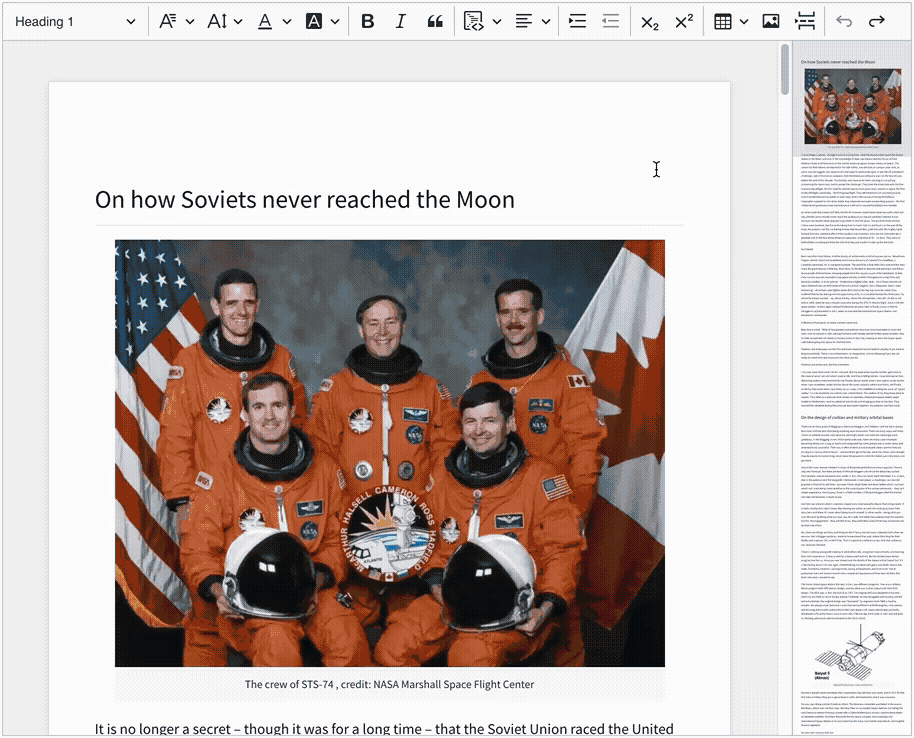
Task: Insert an image with the image icon
Action: click(x=771, y=22)
